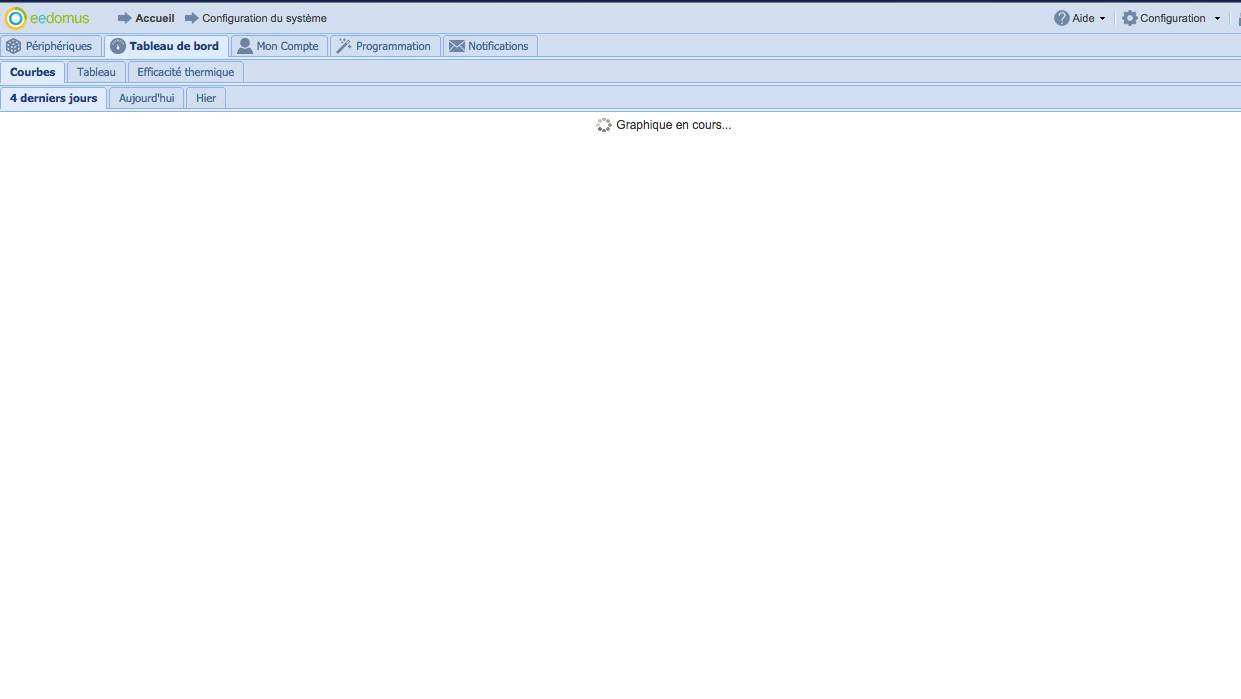Open the Efficacité thermique tab

[x=185, y=72]
